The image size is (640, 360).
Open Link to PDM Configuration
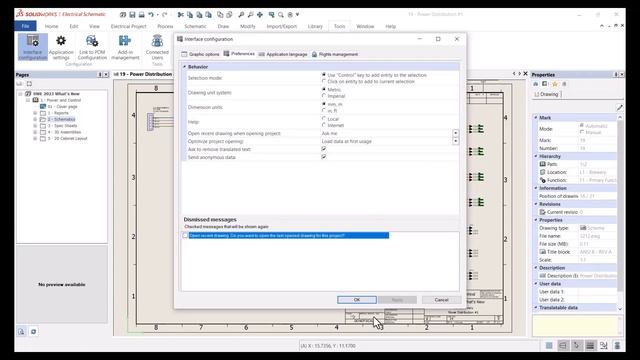92,47
